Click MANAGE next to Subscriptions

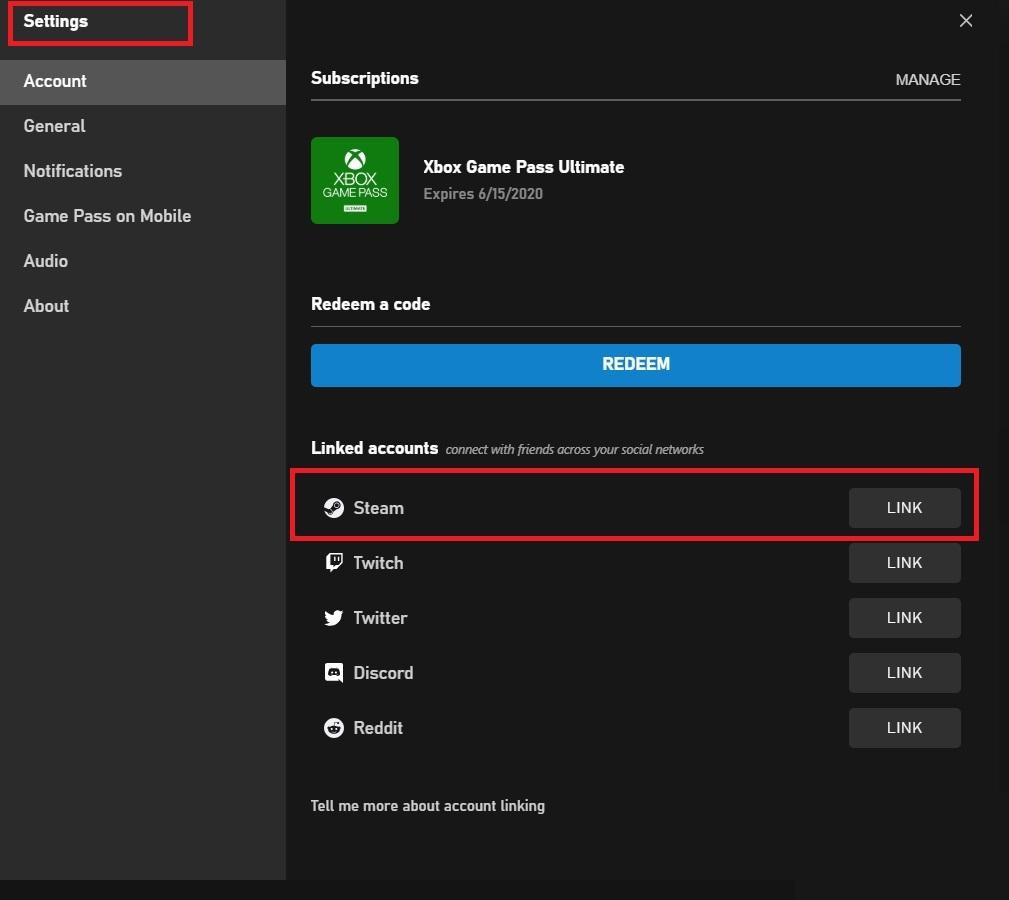tap(927, 80)
